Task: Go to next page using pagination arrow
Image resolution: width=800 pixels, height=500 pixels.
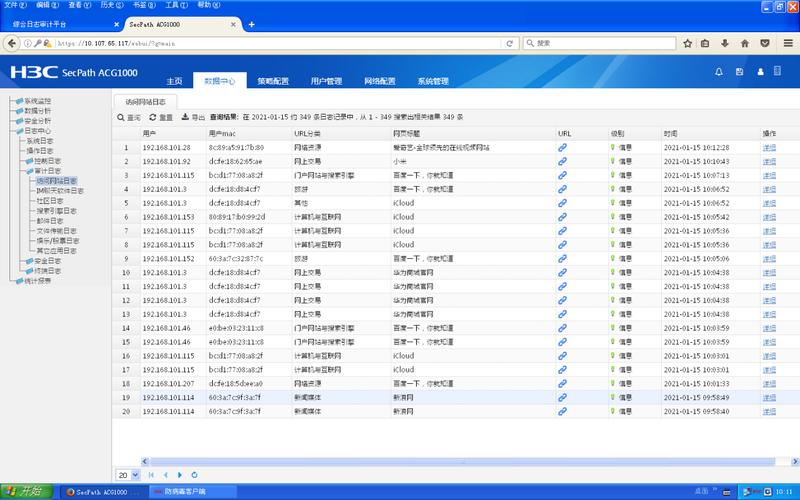Action: coord(179,474)
